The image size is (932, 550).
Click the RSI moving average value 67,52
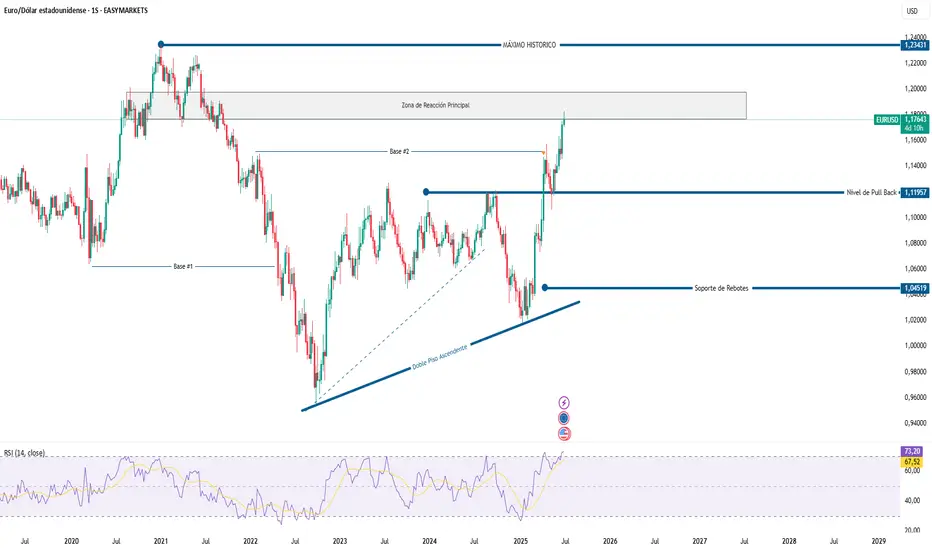[912, 461]
